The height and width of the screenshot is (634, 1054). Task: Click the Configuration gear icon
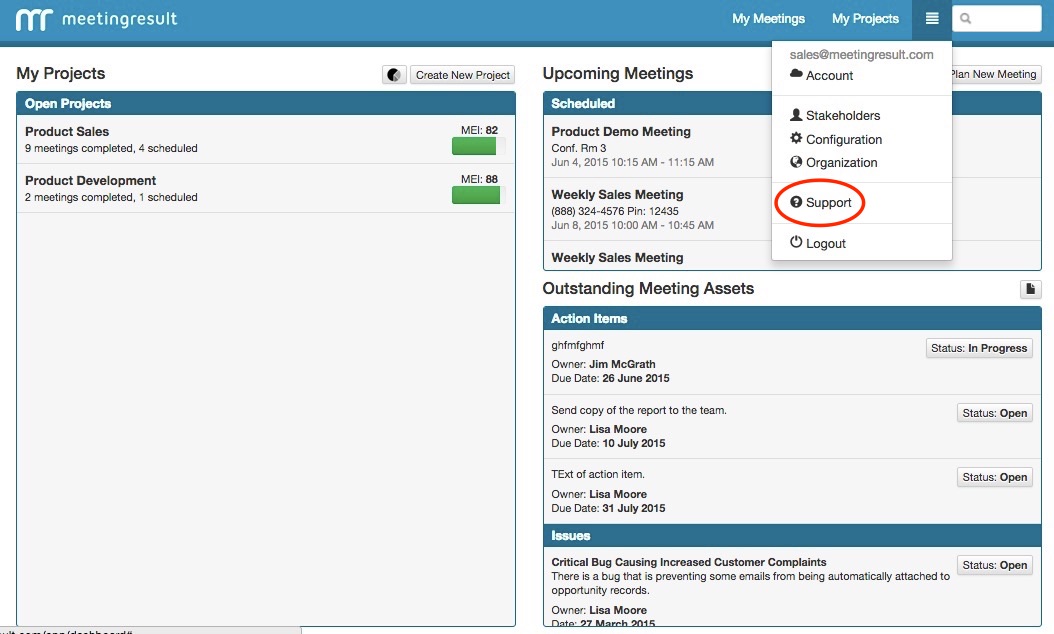click(796, 139)
